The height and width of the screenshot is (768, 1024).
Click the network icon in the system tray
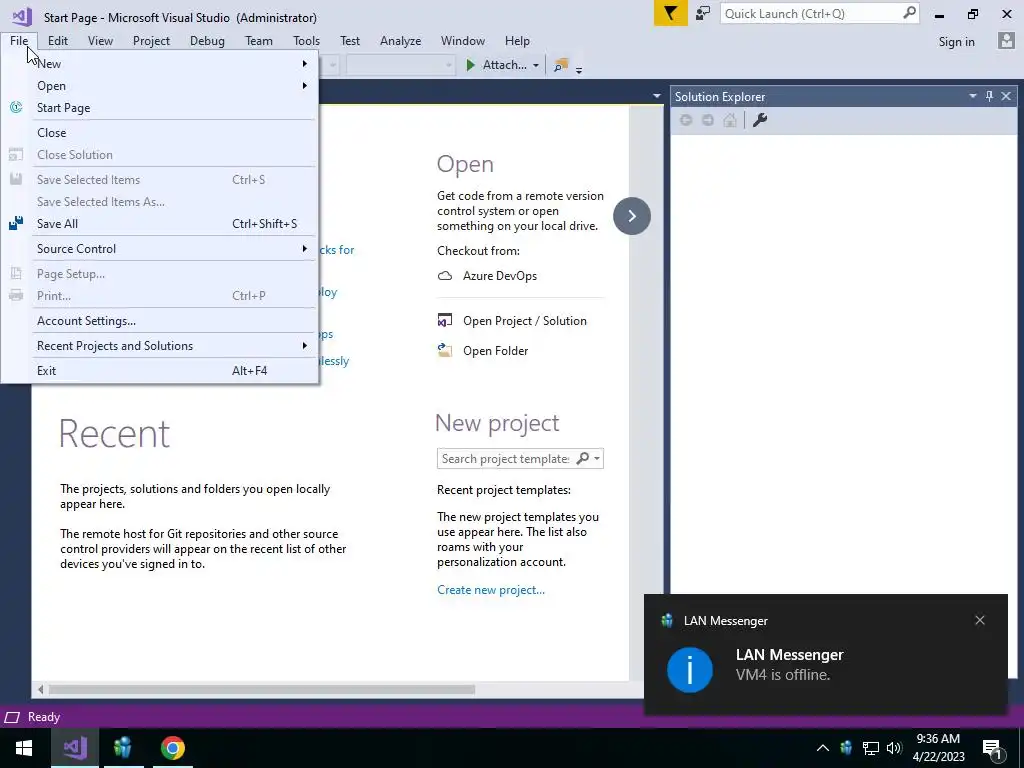click(x=870, y=748)
